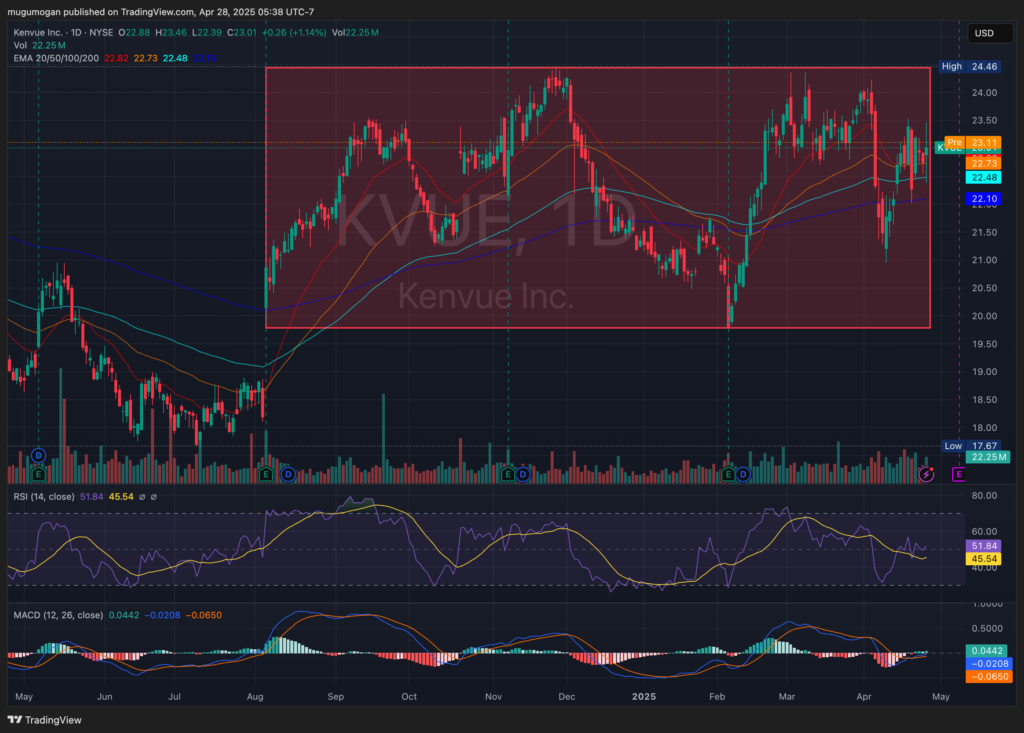Viewport: 1024px width, 733px height.
Task: Click the first ∅ symbol in RSI legend
Action: click(x=142, y=497)
